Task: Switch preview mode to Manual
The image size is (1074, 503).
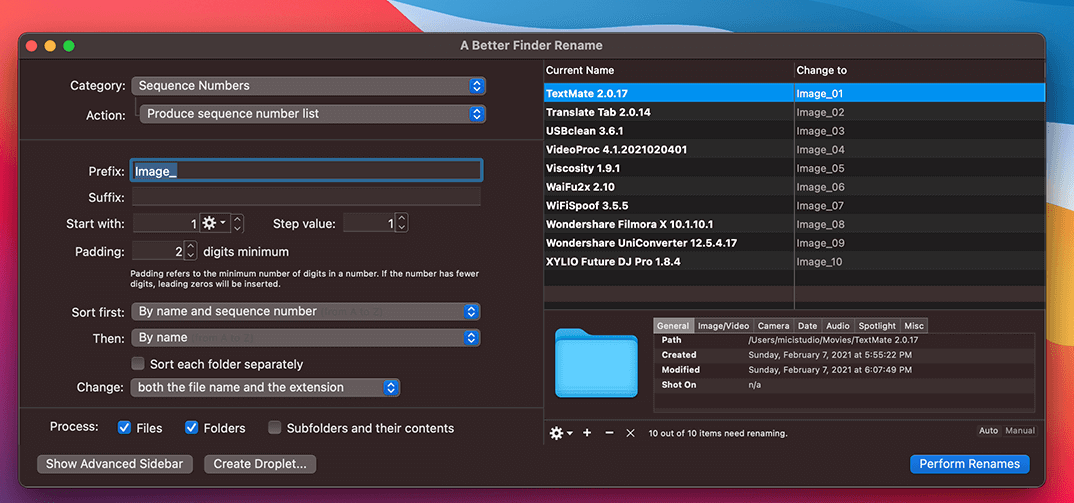Action: click(1019, 431)
